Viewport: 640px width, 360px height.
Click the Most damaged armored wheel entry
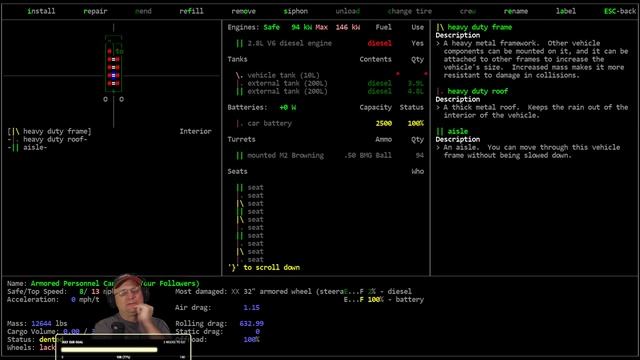pyautogui.click(x=260, y=291)
